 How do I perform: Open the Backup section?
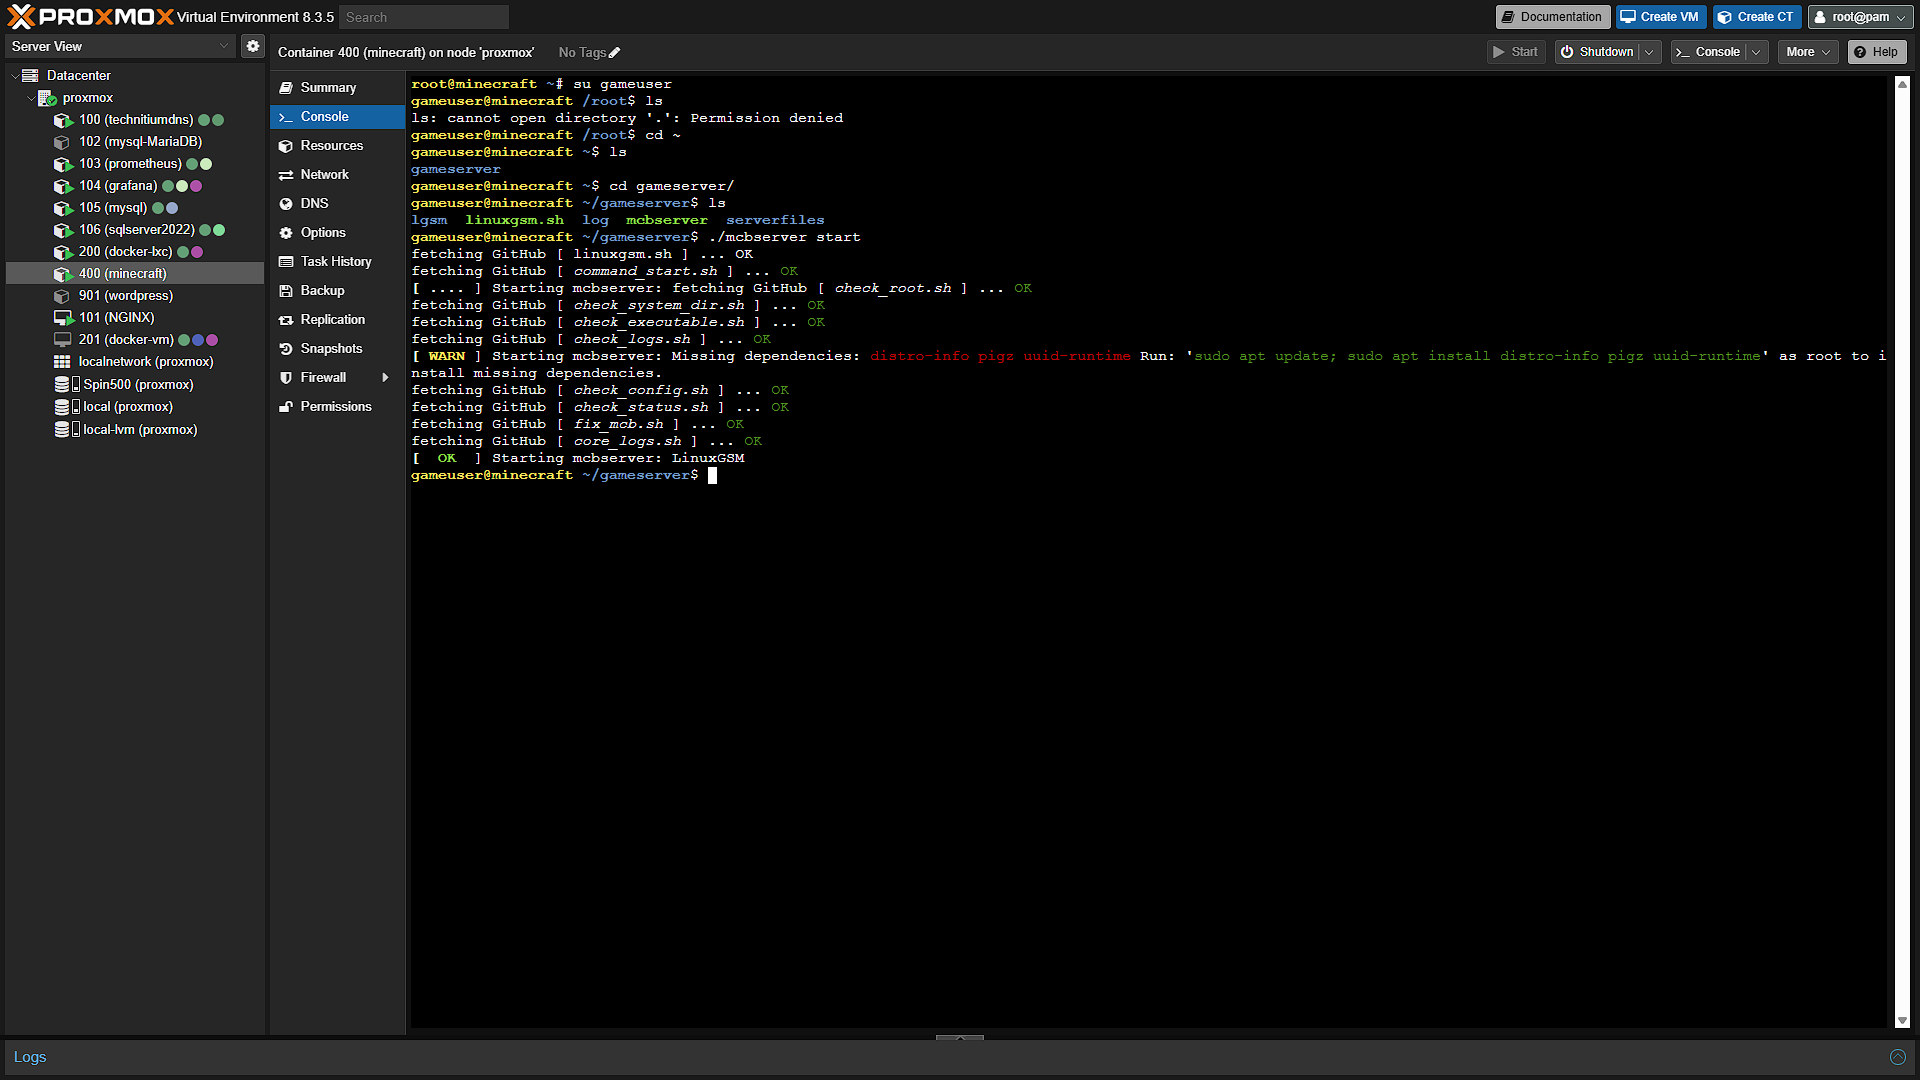pos(337,291)
